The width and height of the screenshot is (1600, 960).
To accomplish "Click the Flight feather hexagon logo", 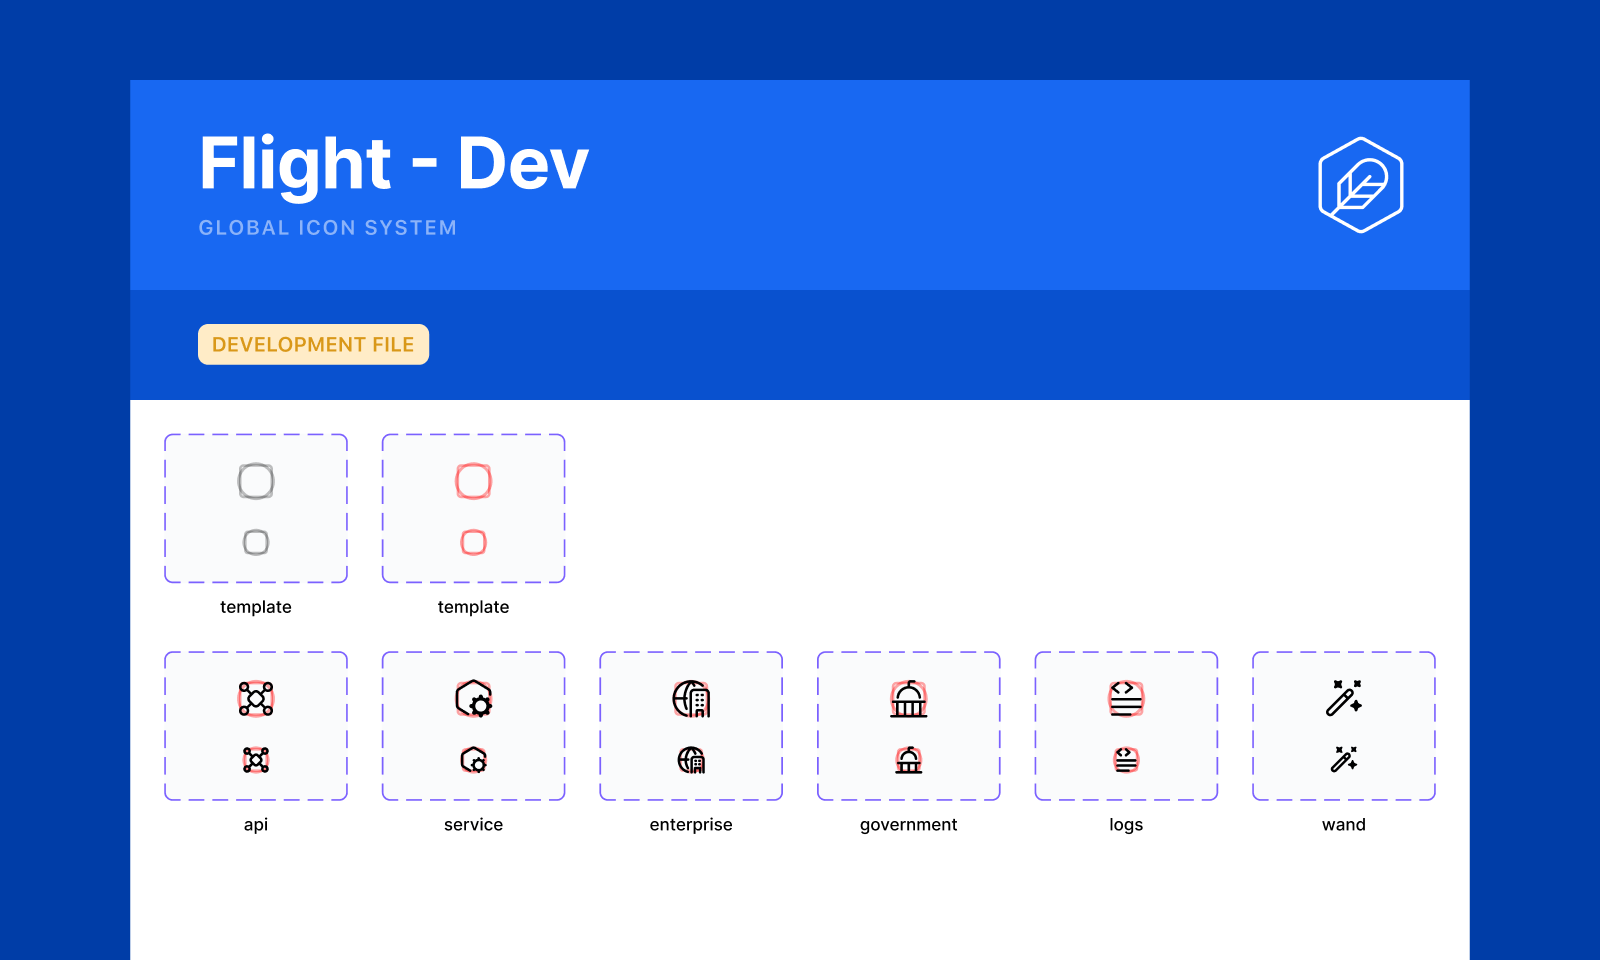I will (x=1361, y=185).
